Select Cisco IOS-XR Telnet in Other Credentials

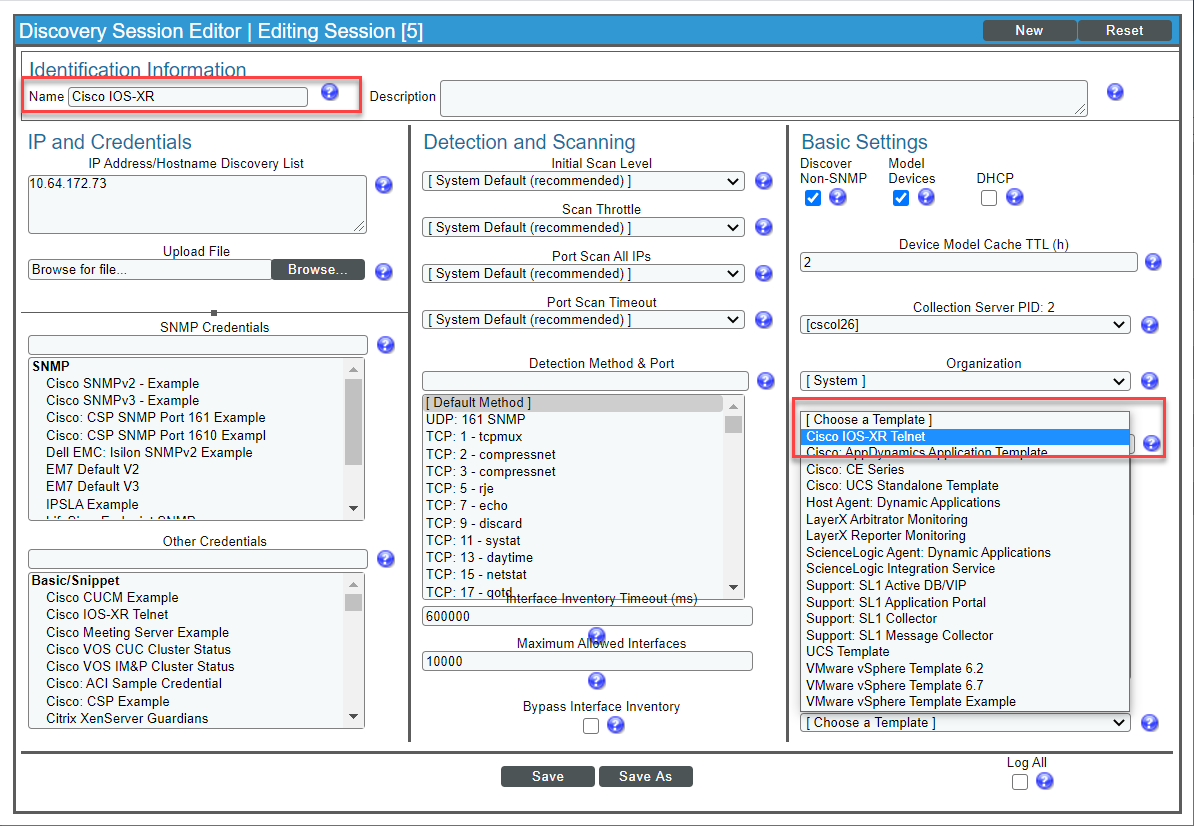(x=107, y=614)
